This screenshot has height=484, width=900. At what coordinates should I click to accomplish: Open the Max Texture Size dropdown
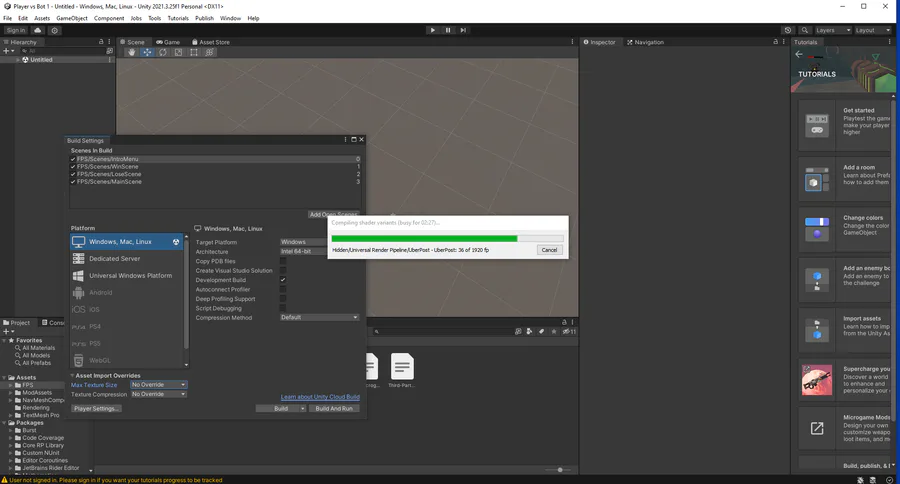(x=158, y=385)
